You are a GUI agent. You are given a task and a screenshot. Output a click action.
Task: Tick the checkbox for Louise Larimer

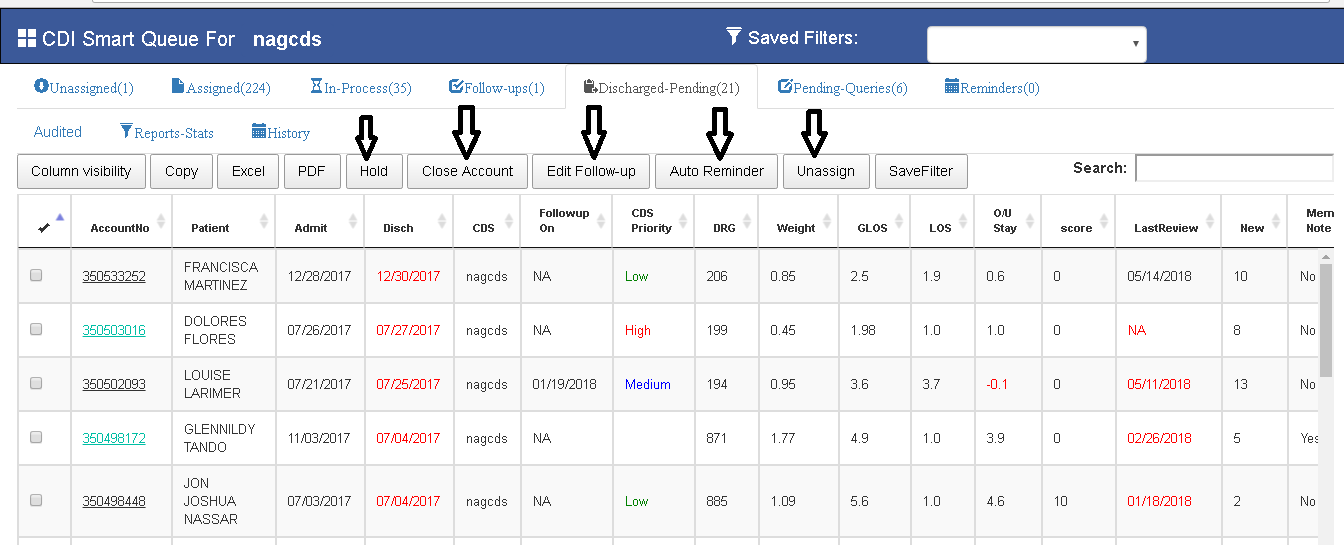36,384
